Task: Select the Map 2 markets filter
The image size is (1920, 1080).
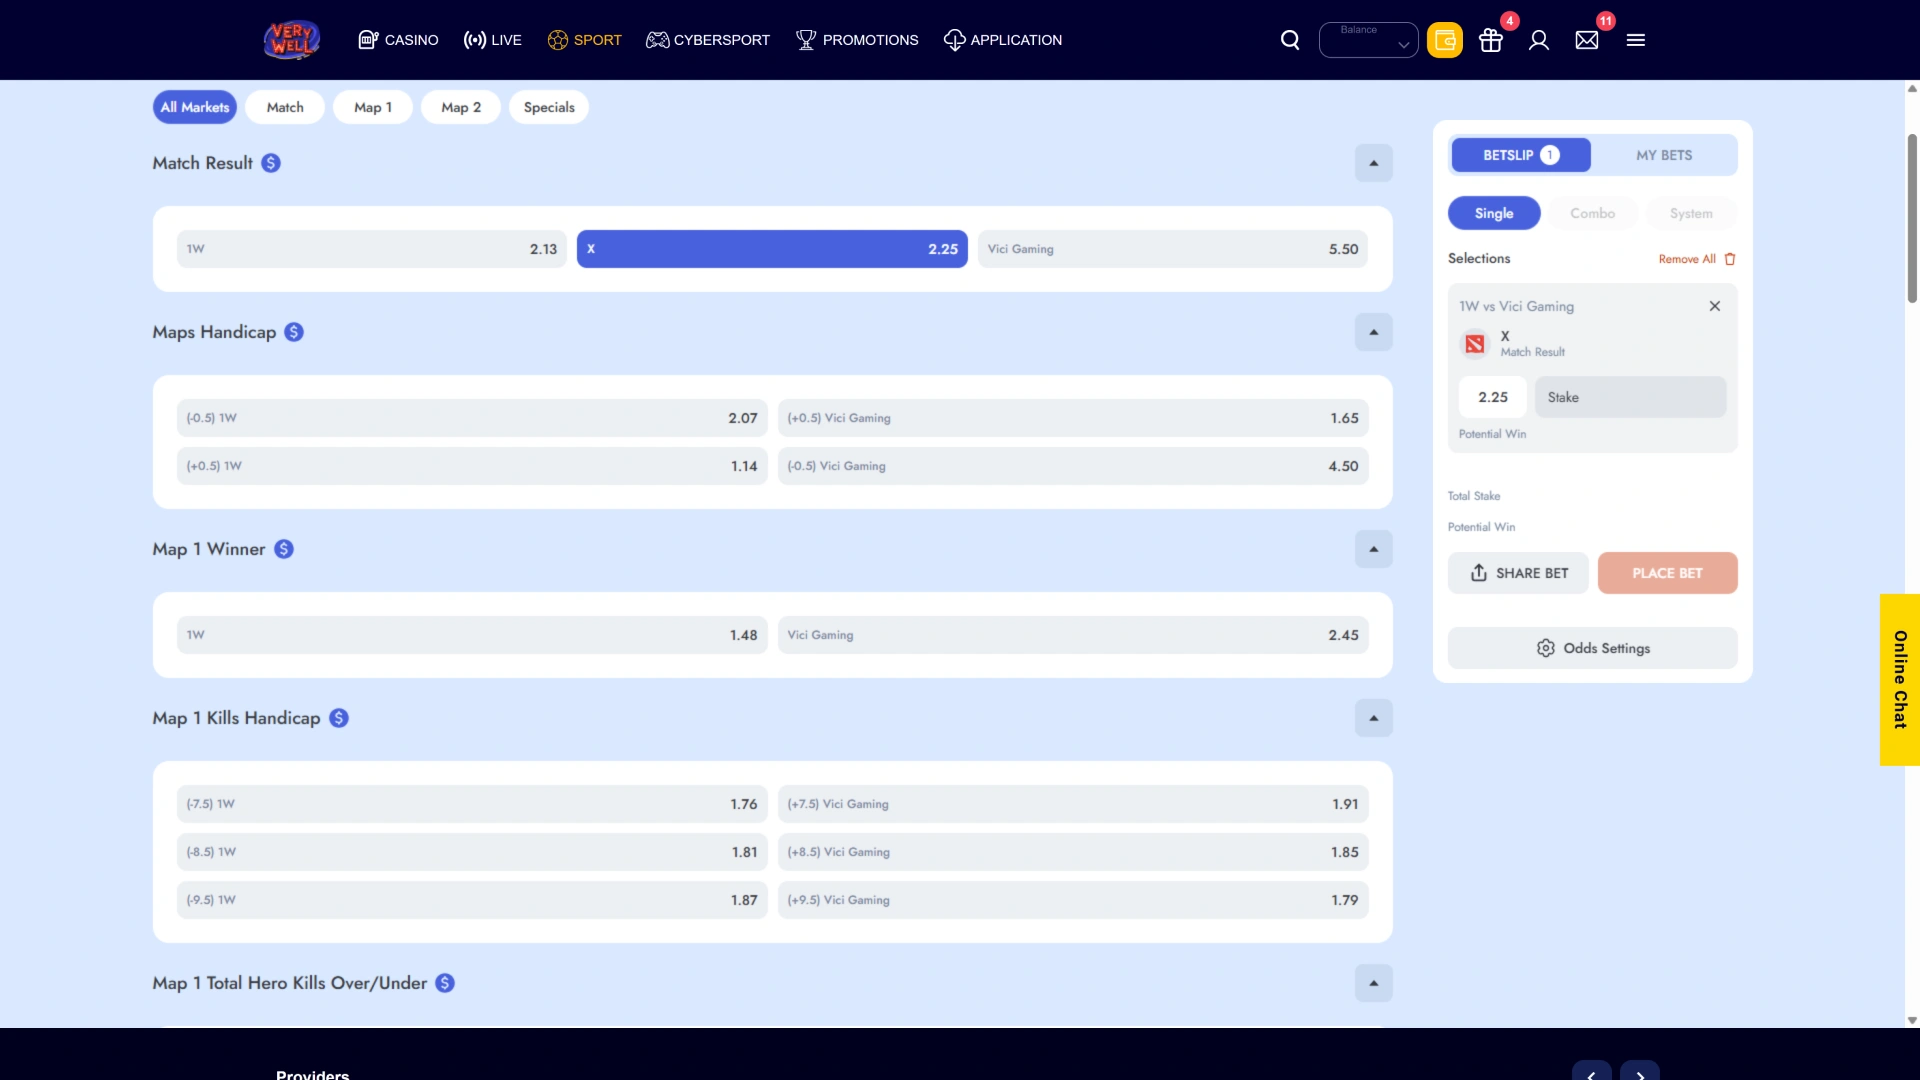Action: click(x=461, y=107)
